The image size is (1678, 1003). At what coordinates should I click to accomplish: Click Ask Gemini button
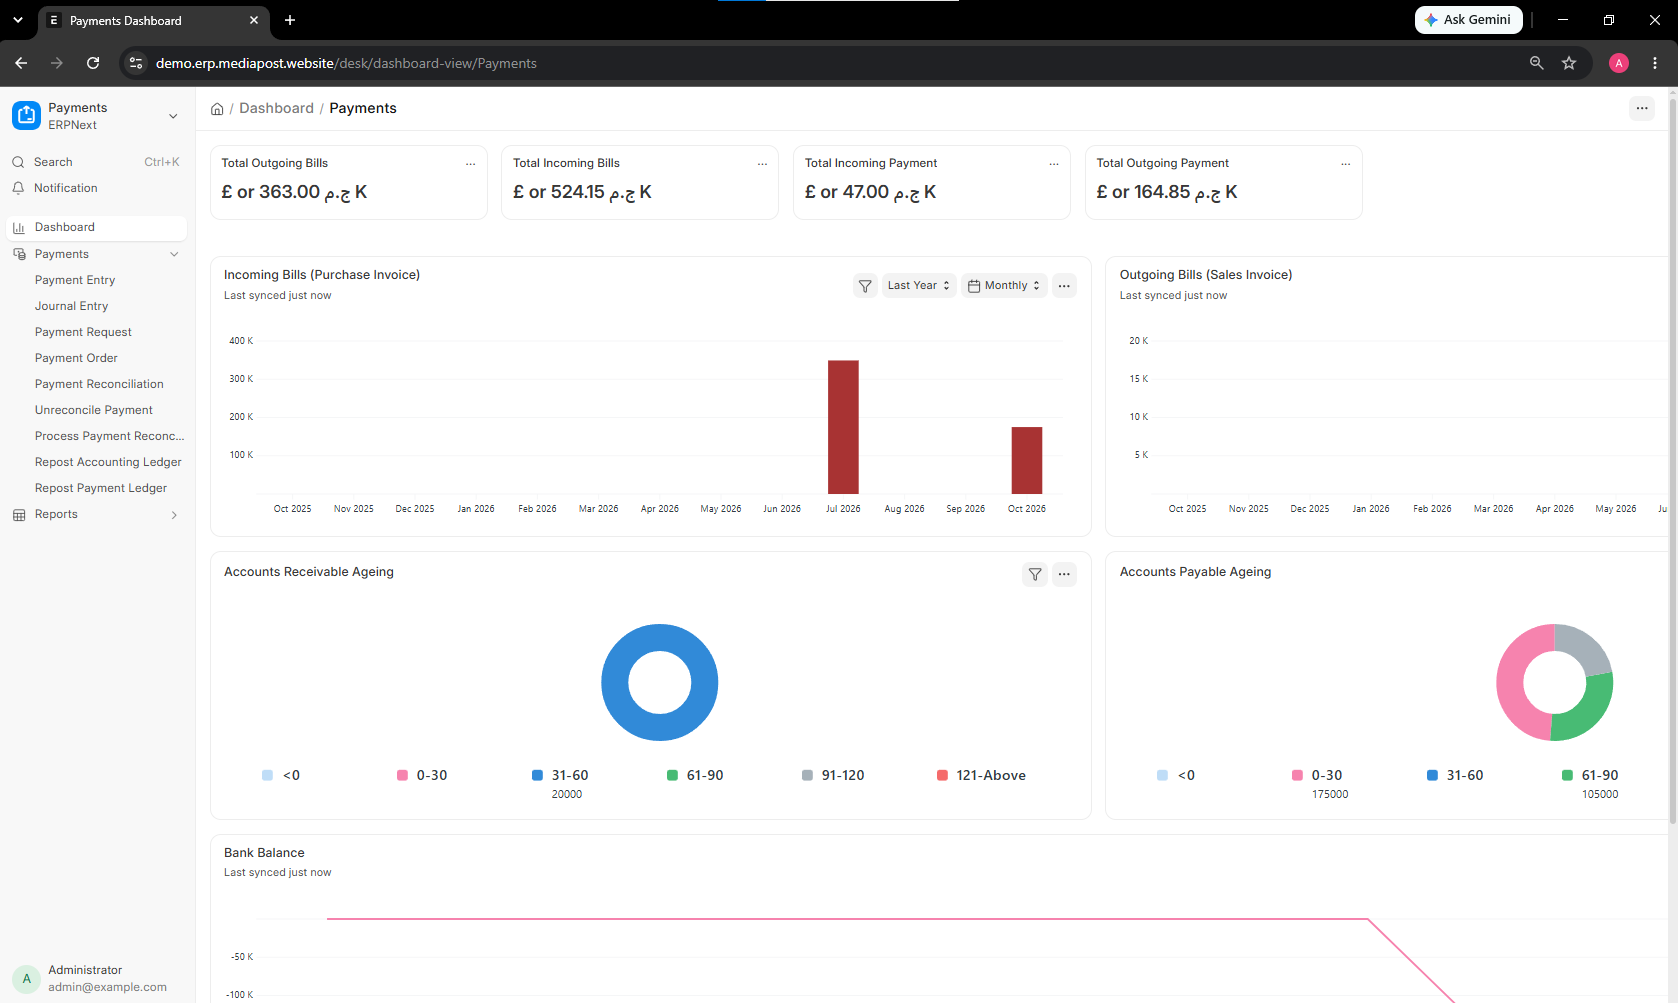click(x=1468, y=20)
